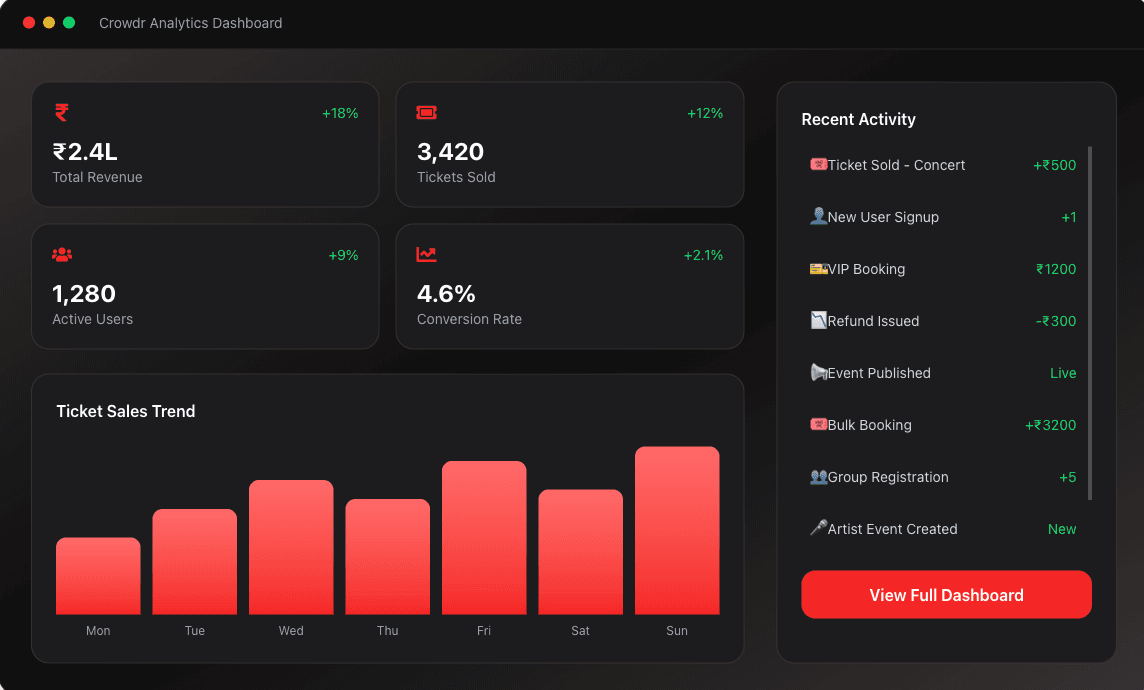Click the Sun bar in Ticket Sales Trend
Image resolution: width=1144 pixels, height=690 pixels.
(677, 530)
